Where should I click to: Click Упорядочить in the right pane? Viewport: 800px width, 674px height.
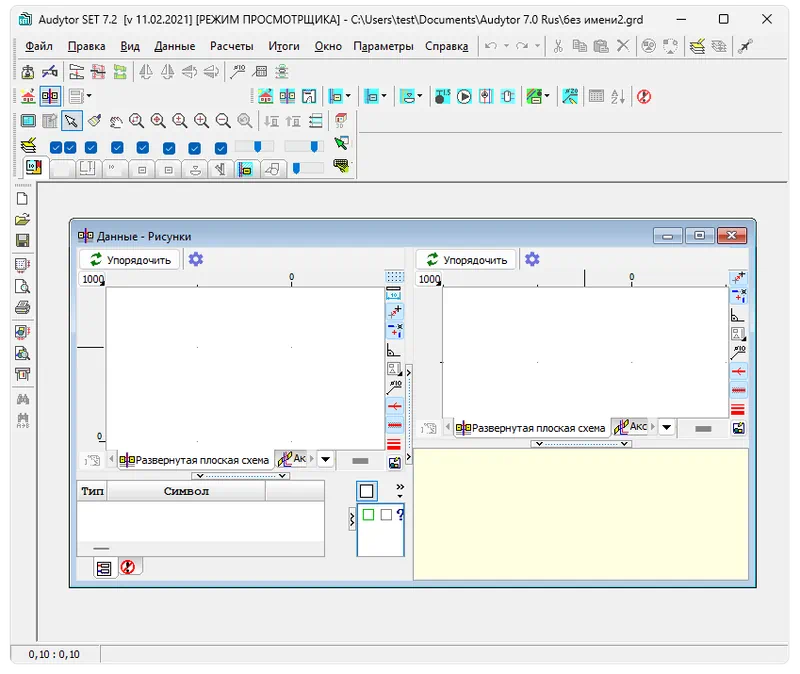(466, 260)
